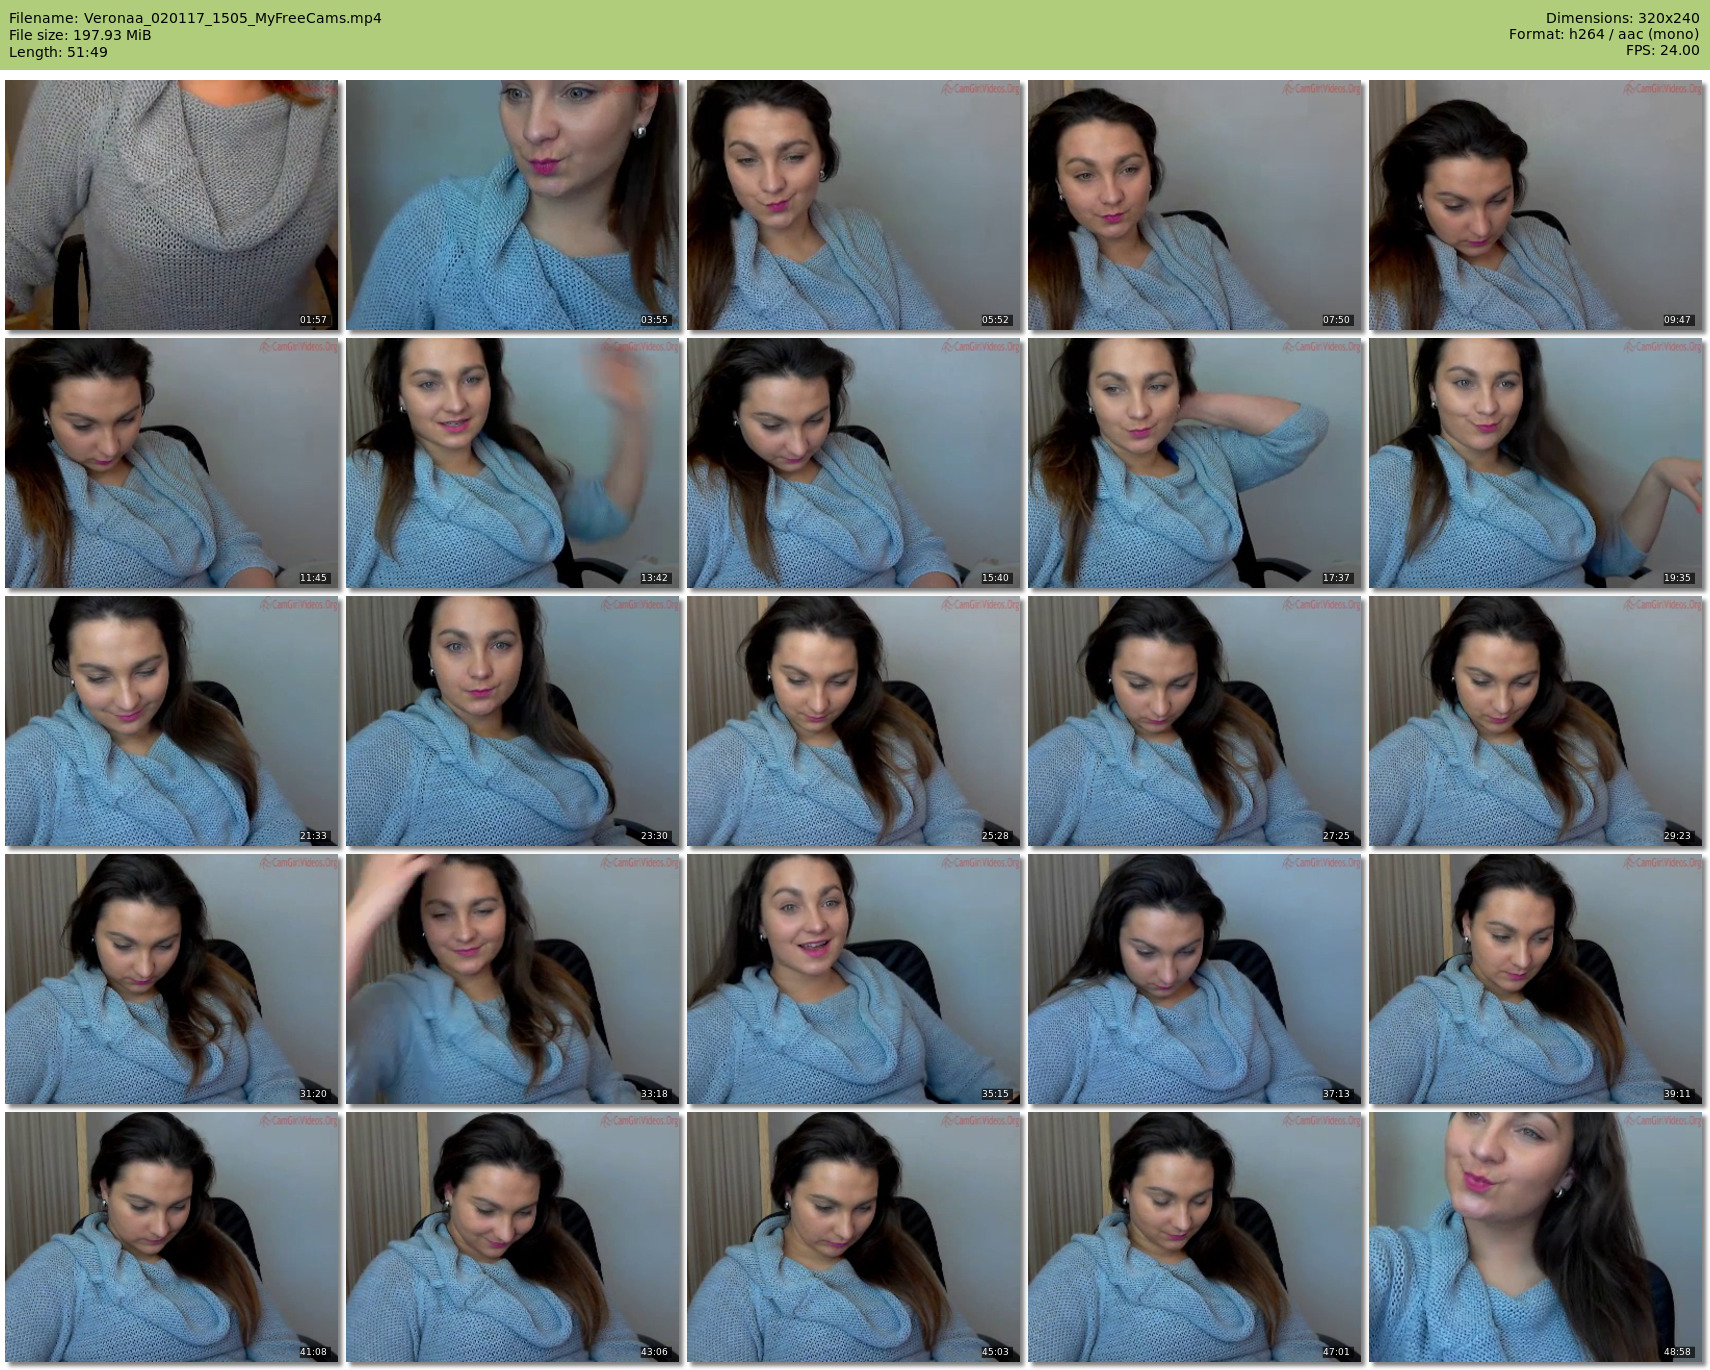Click the final thumbnail at 48:58
Image resolution: width=1710 pixels, height=1370 pixels.
pos(1536,1237)
